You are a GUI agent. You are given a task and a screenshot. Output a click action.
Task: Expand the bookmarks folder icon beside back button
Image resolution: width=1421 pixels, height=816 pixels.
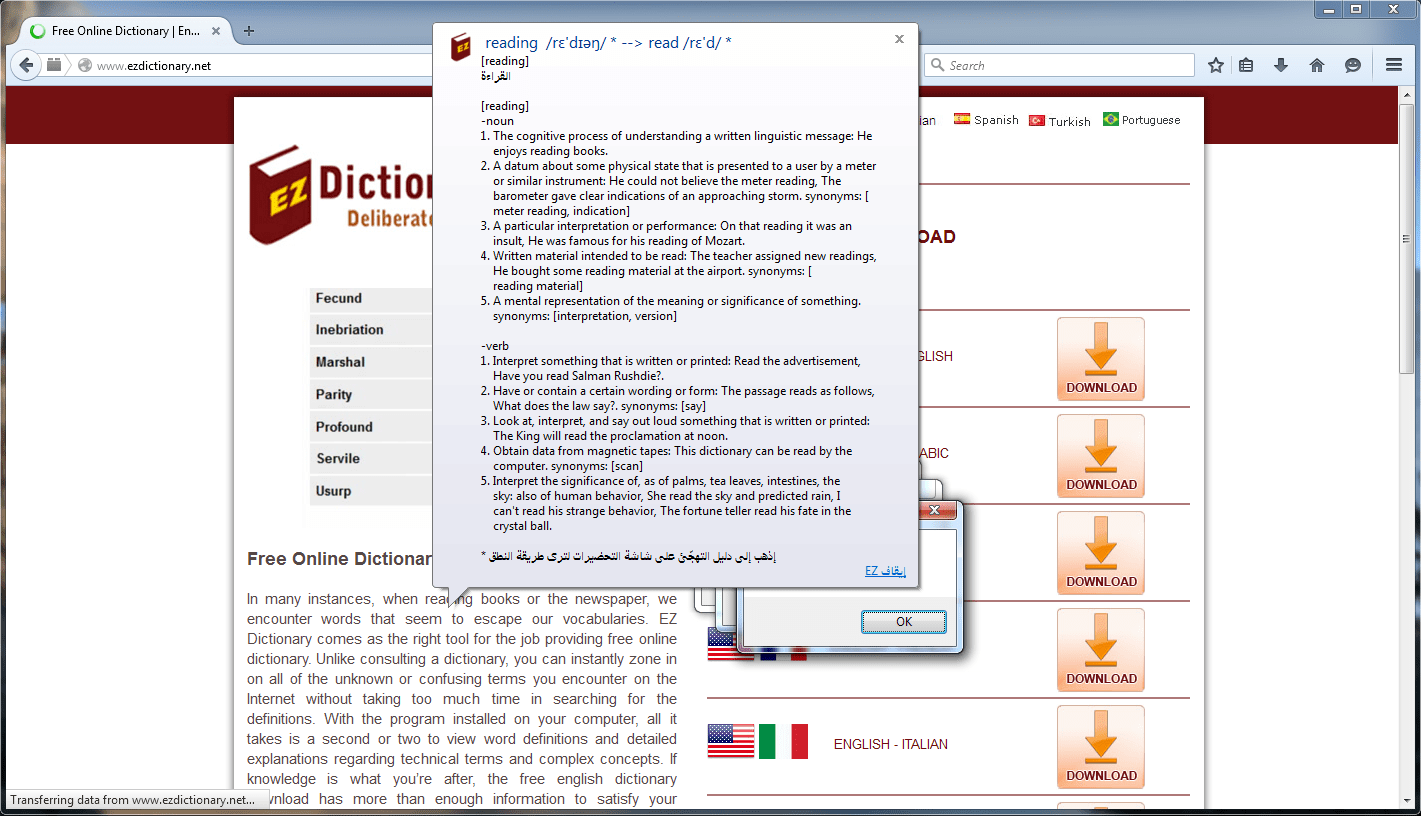(x=54, y=64)
